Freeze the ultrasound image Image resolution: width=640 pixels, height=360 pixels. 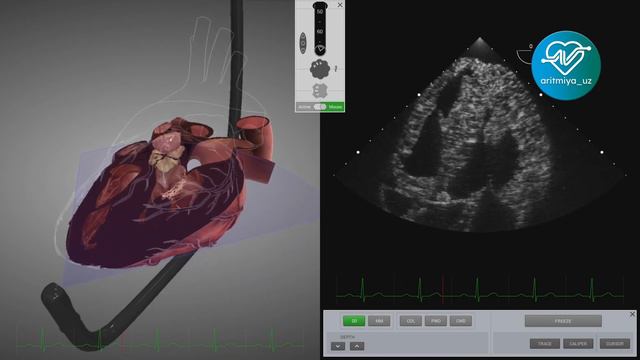point(563,321)
